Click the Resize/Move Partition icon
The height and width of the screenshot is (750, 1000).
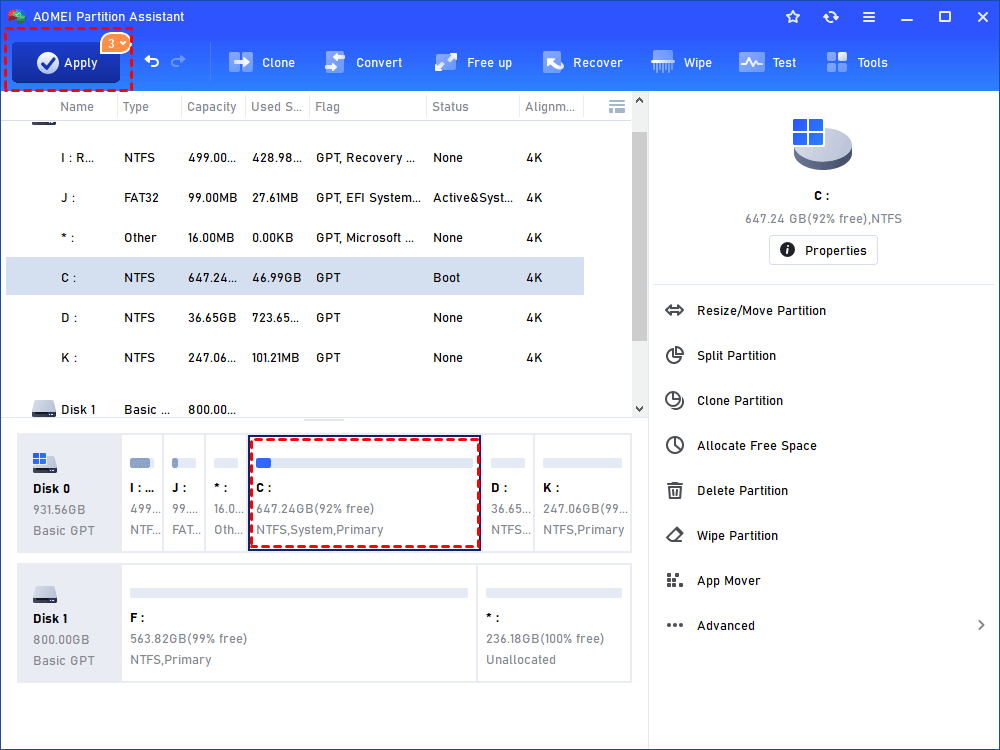coord(675,311)
